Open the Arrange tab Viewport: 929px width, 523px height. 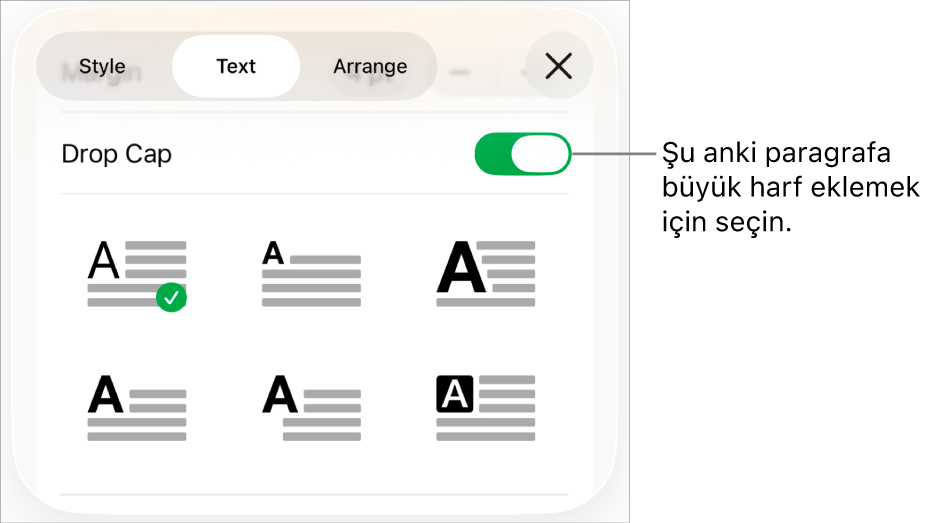click(370, 67)
